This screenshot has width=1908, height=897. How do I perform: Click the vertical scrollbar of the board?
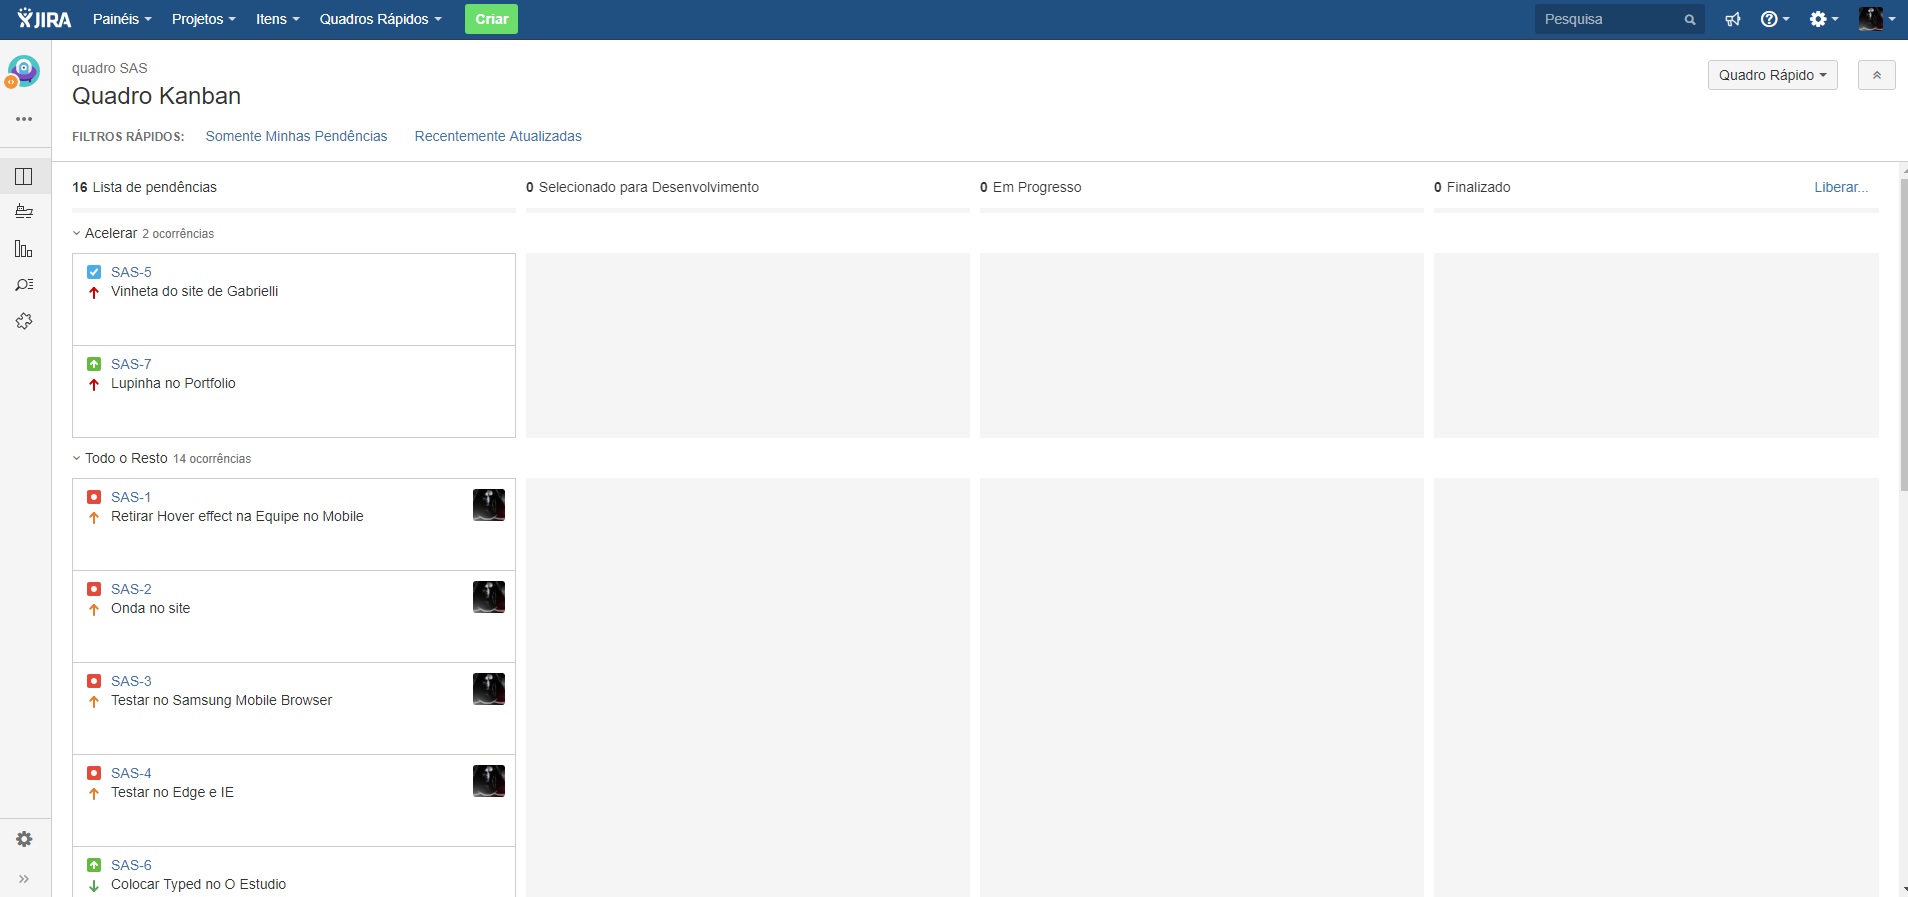(1903, 335)
